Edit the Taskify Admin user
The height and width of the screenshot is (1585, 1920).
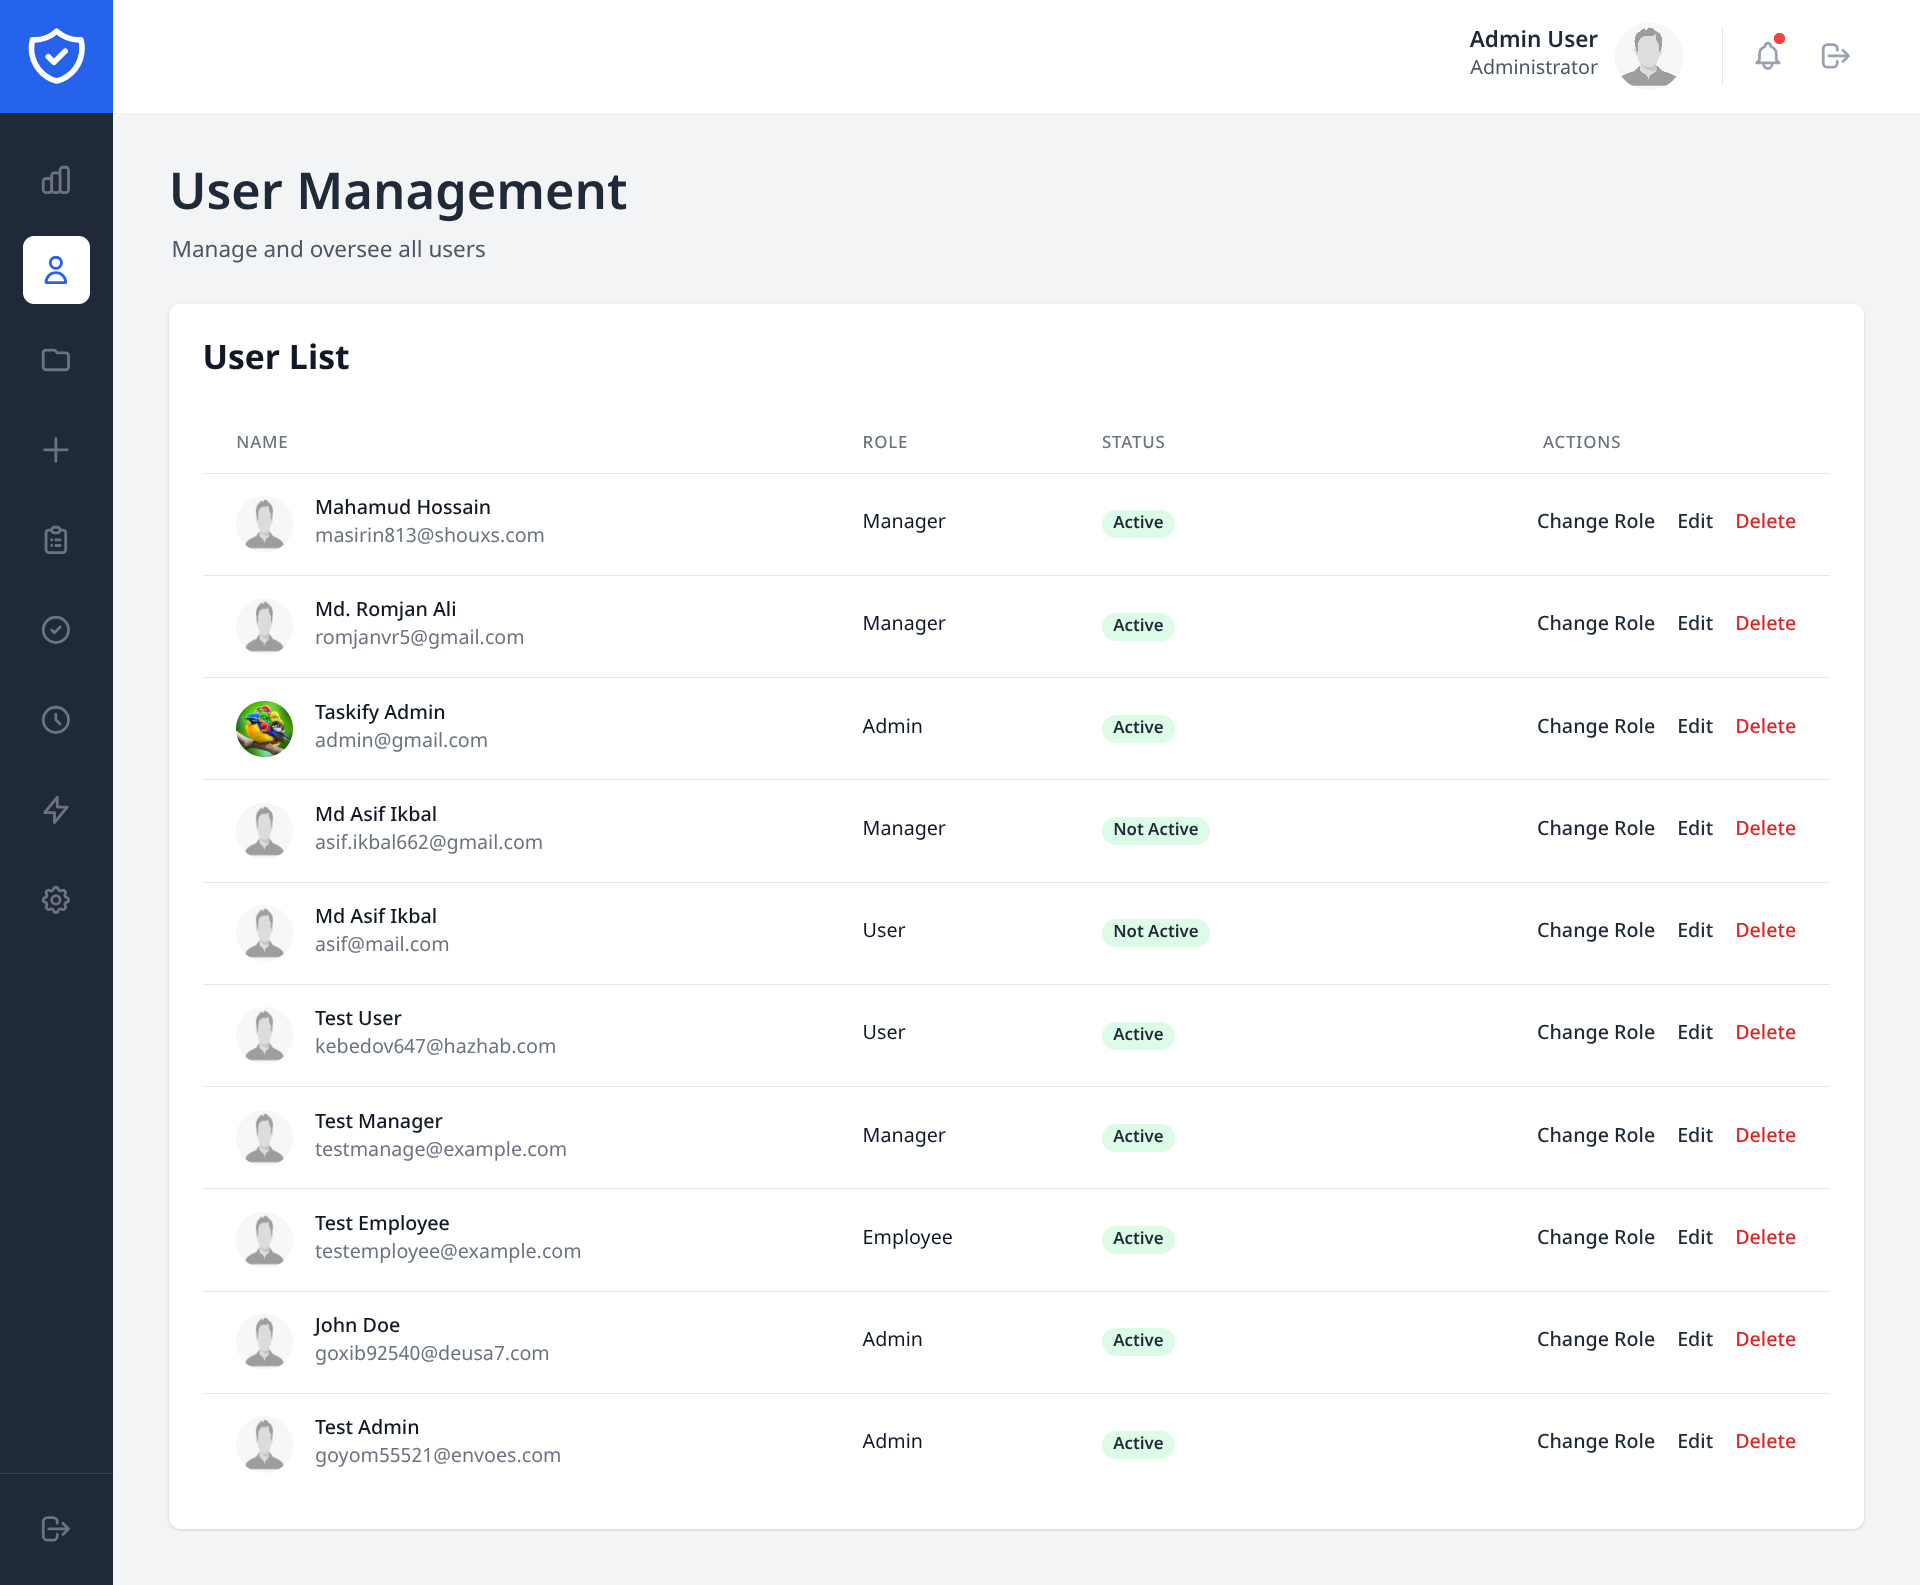point(1694,726)
